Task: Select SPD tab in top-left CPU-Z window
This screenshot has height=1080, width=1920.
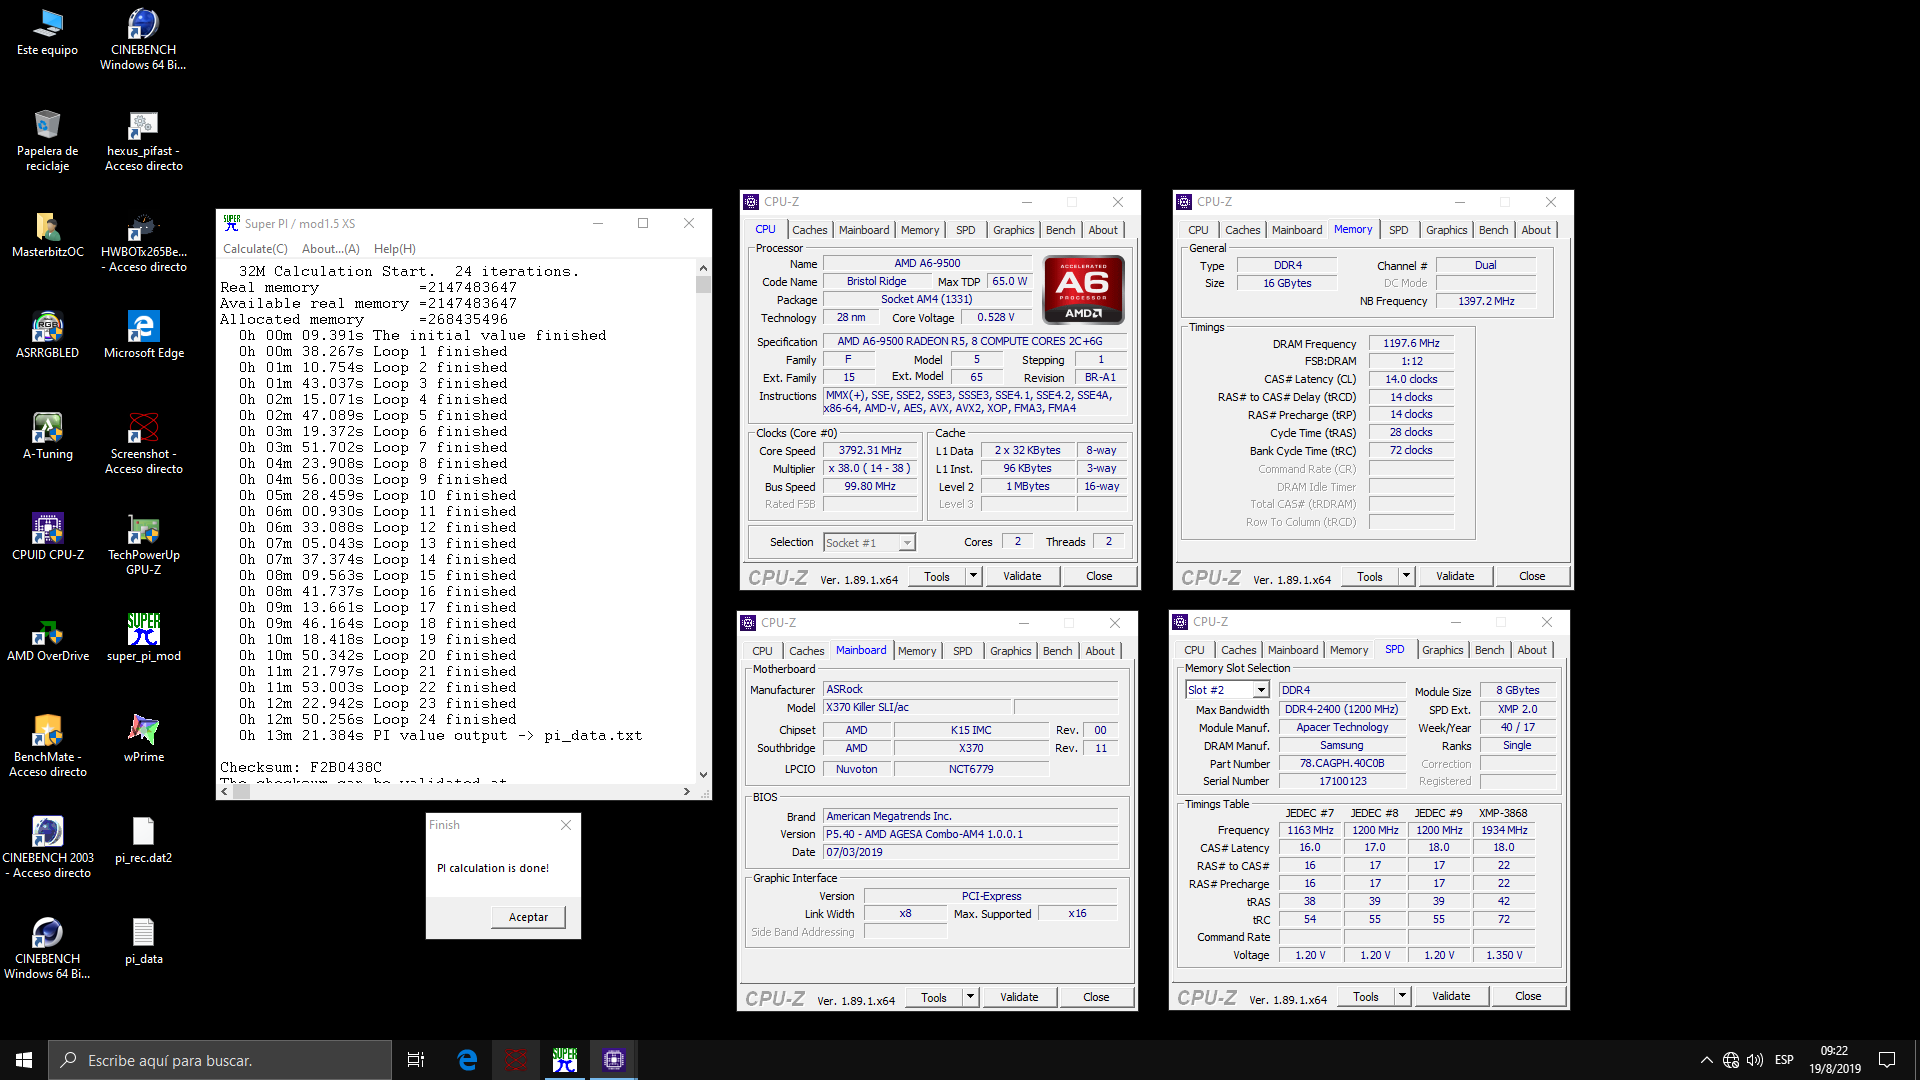Action: point(965,230)
